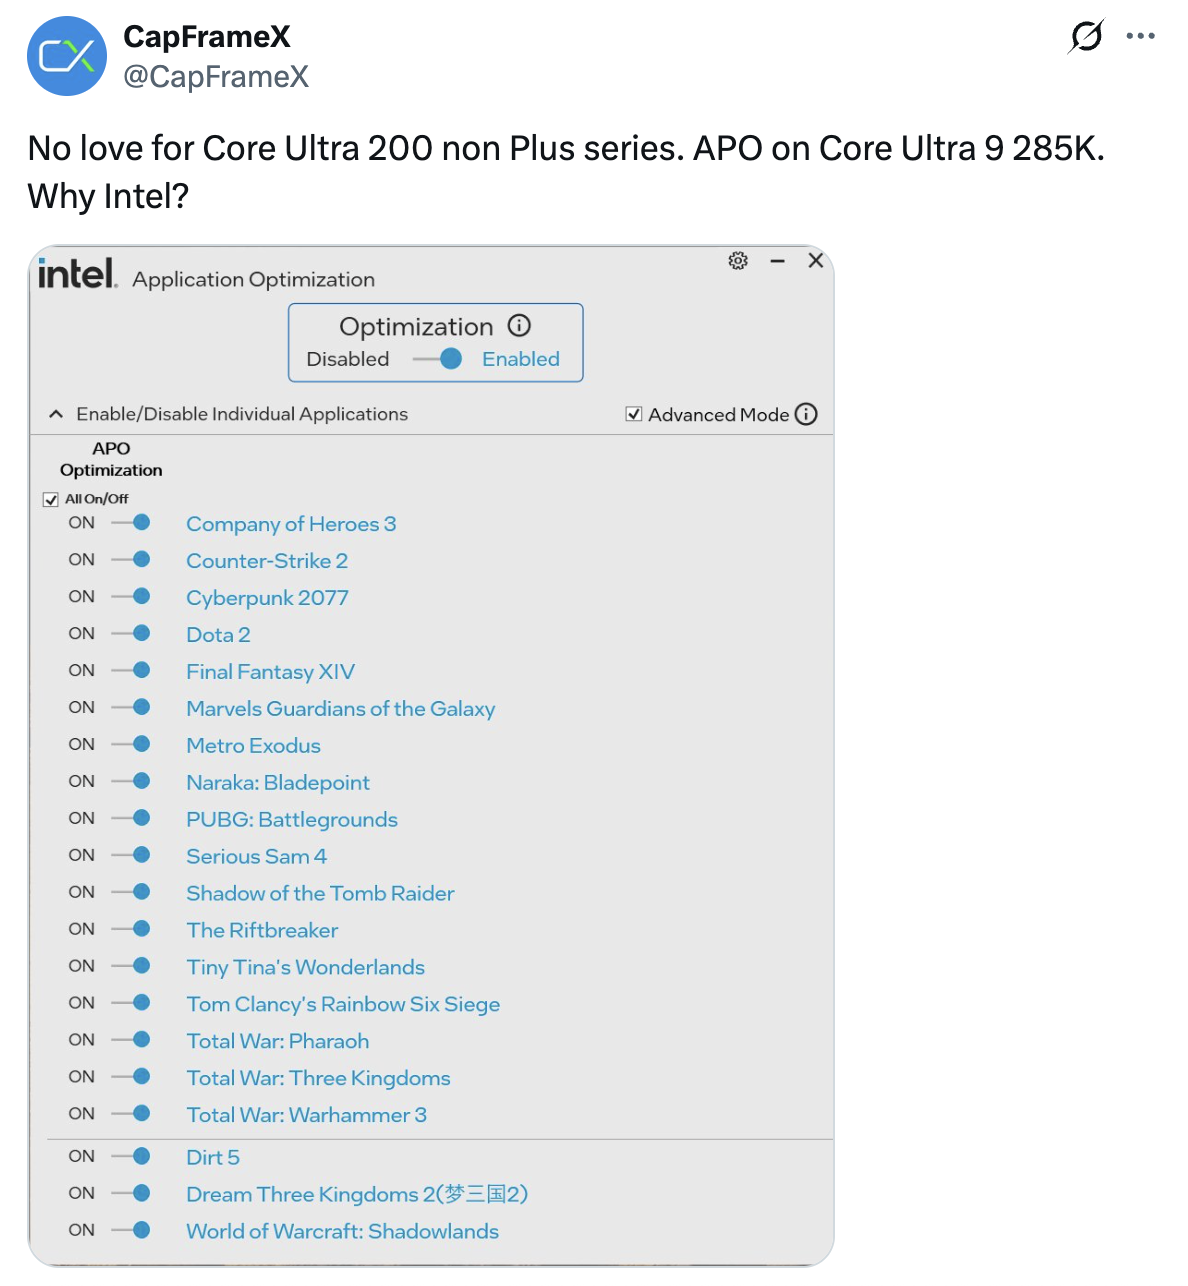
Task: Minimize the Application Optimization window
Action: point(777,261)
